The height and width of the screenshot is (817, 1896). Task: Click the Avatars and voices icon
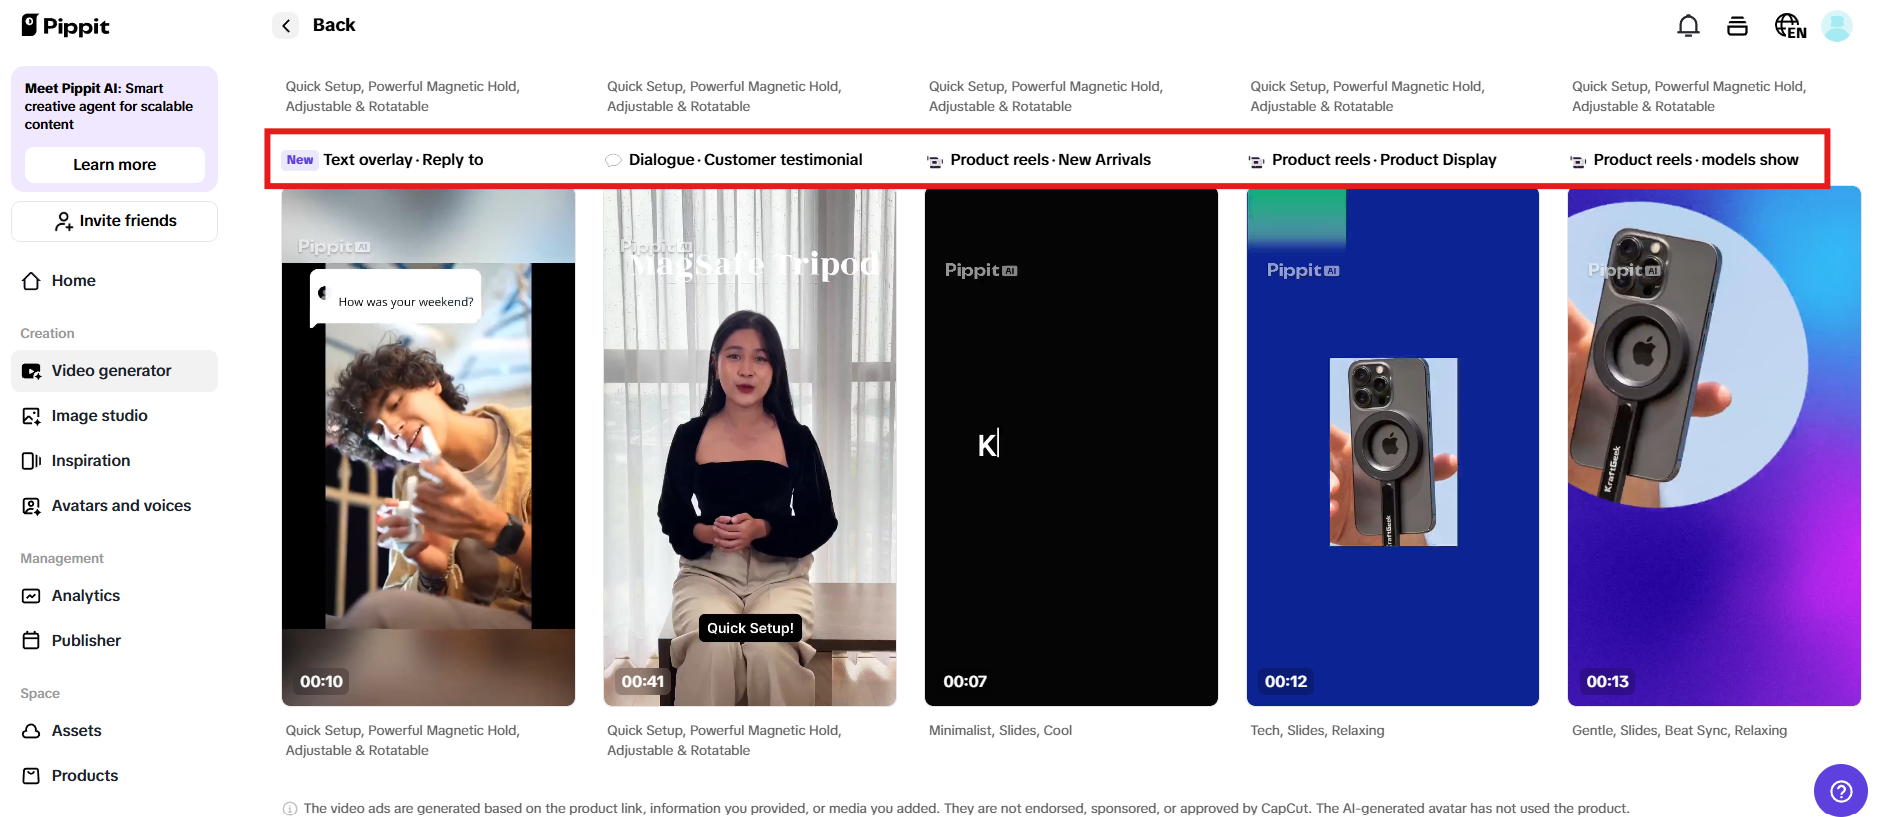pos(31,506)
